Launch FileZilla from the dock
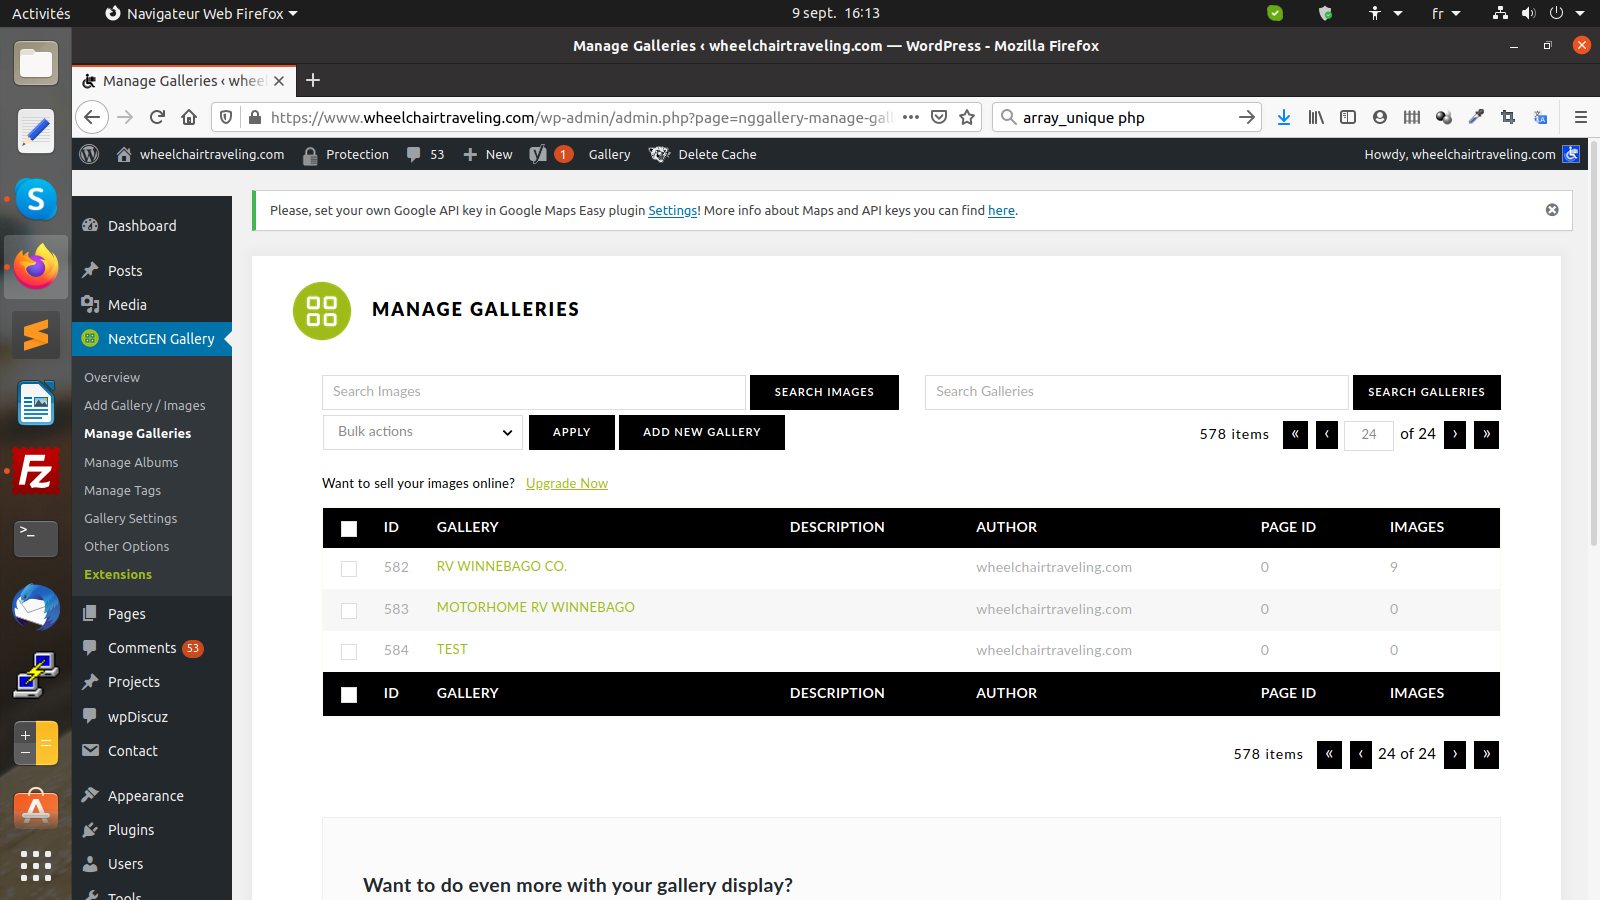The height and width of the screenshot is (900, 1600). coord(36,472)
